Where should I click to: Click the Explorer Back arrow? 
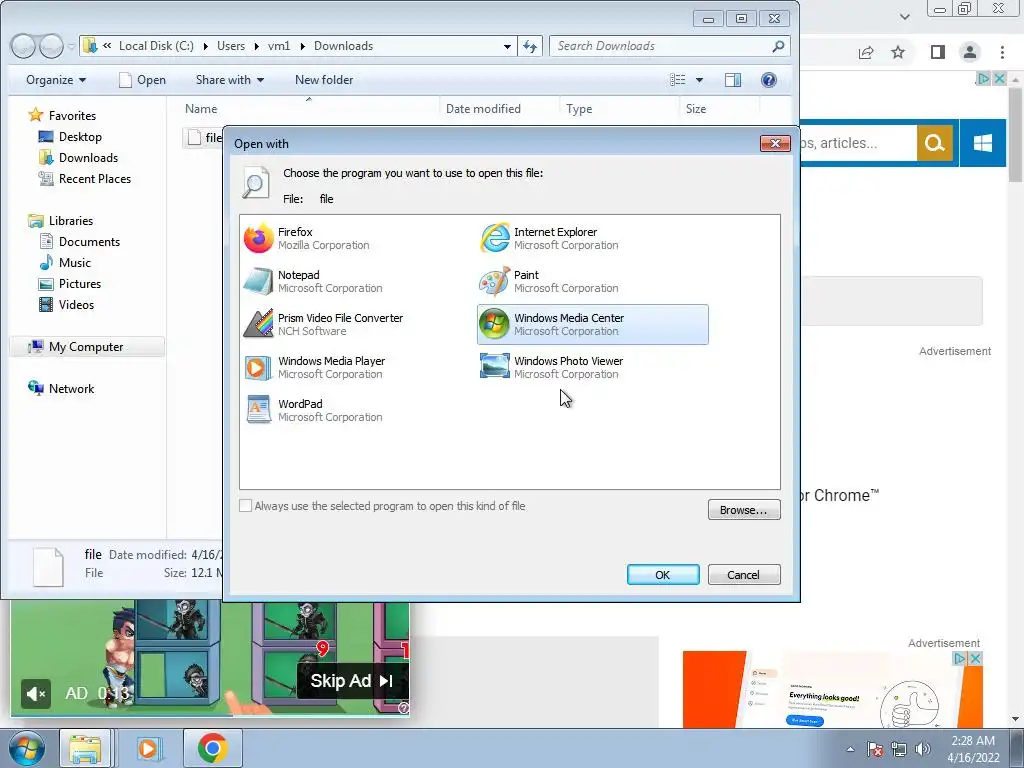(24, 46)
